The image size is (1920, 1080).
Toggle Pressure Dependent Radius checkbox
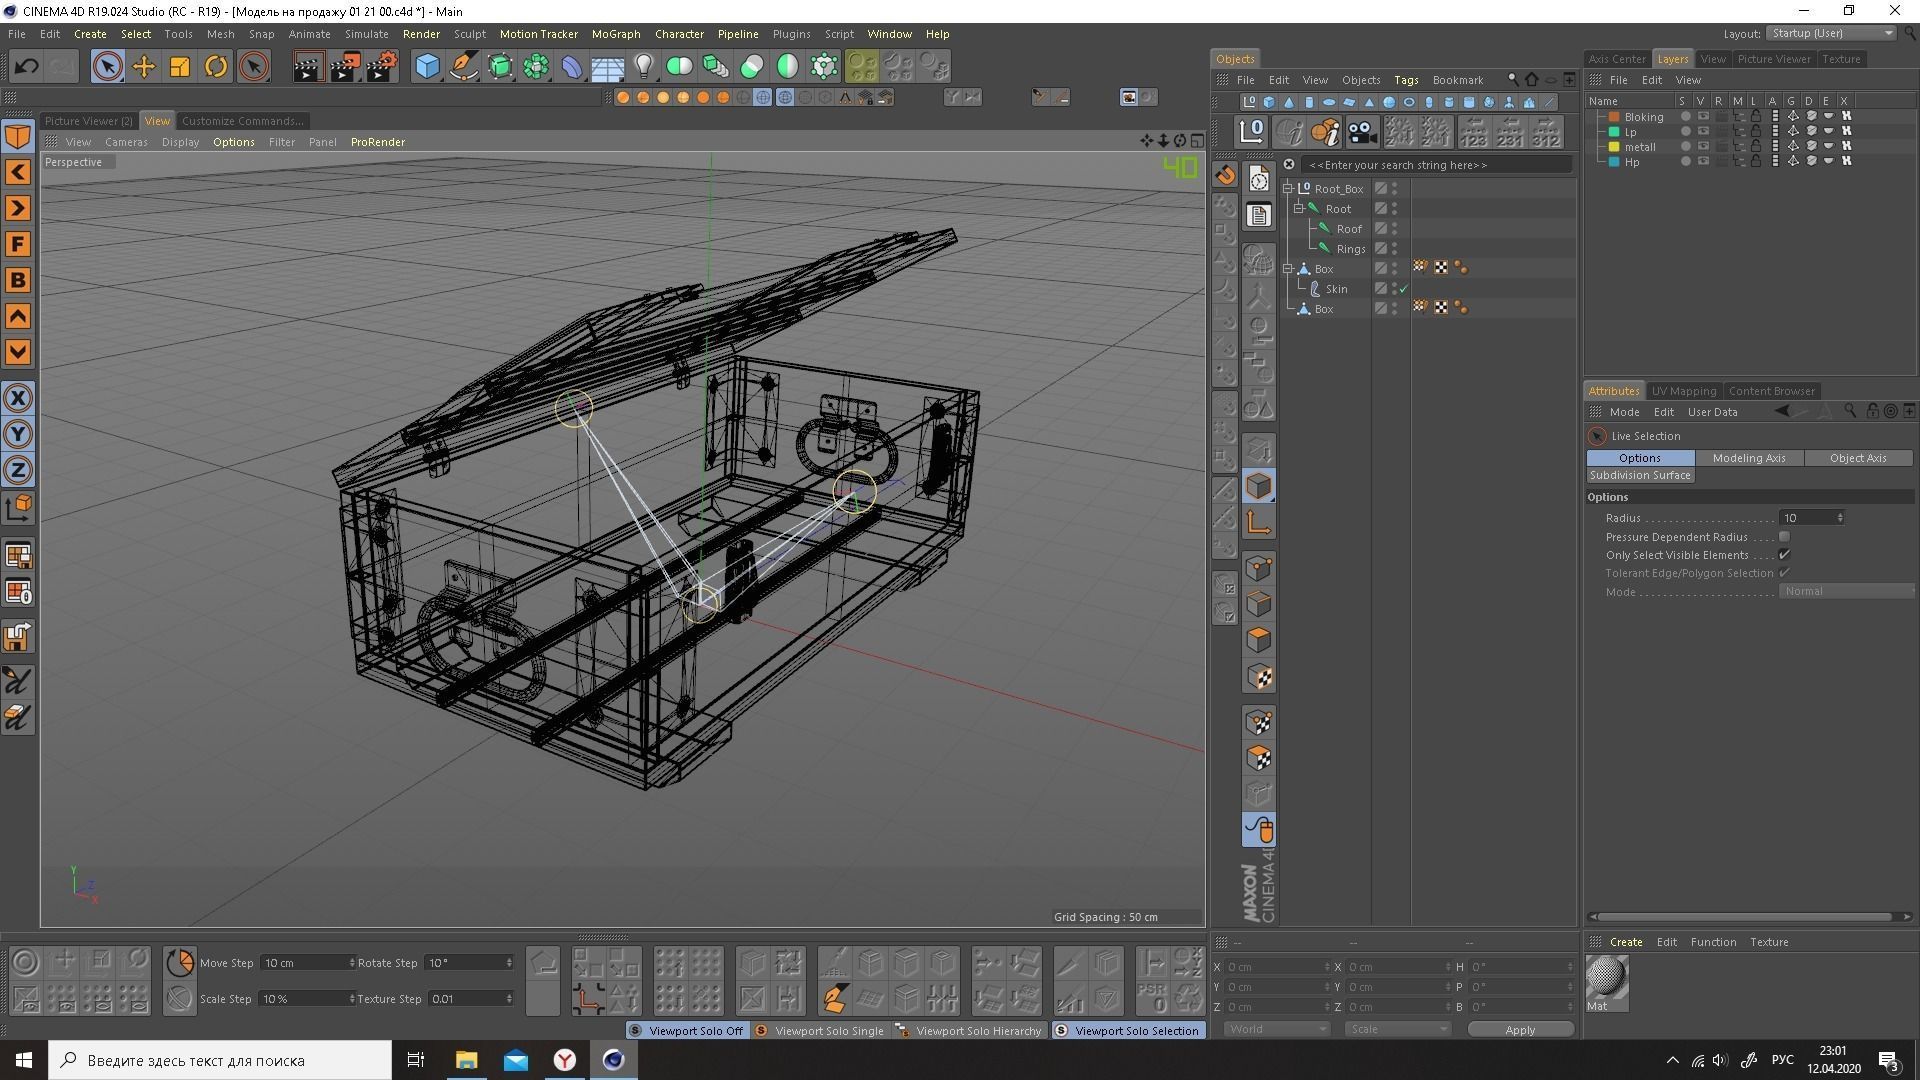[x=1784, y=537]
